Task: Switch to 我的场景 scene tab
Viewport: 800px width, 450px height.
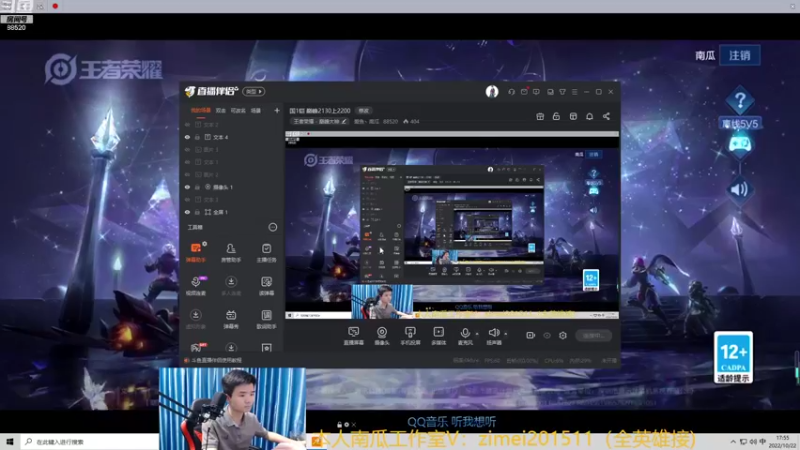Action: tap(201, 110)
